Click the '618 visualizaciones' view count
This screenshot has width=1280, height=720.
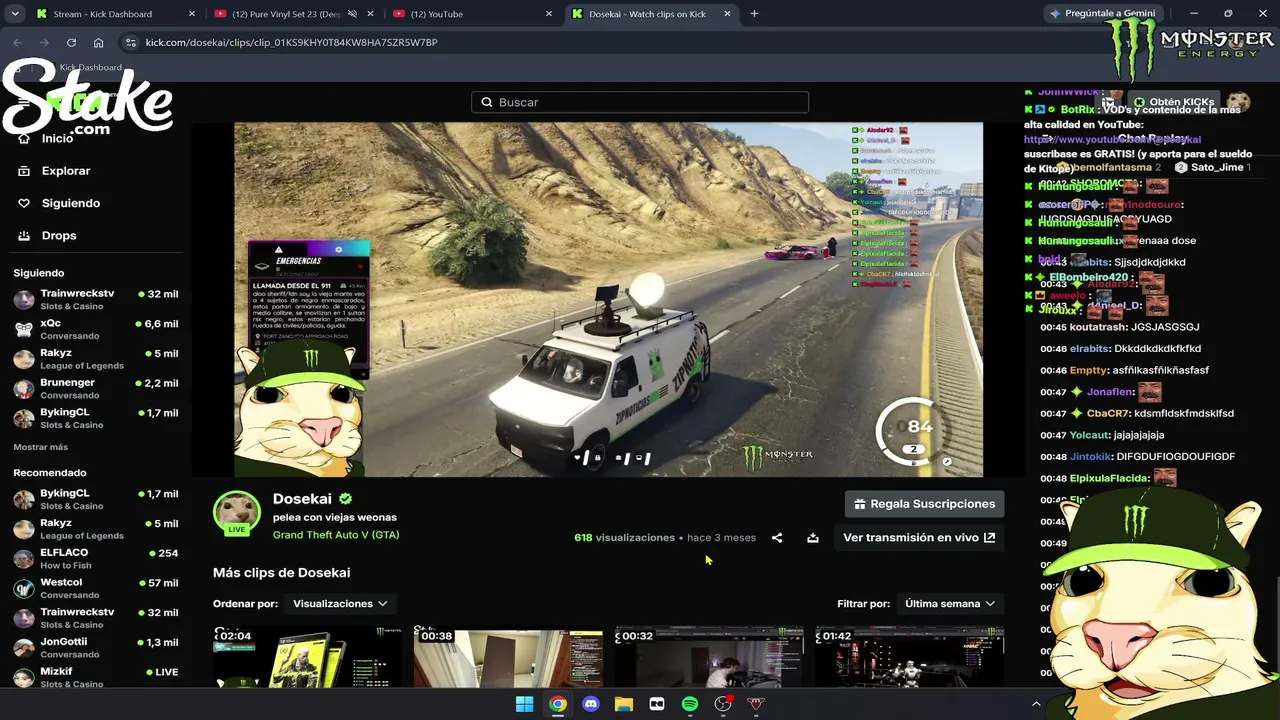click(624, 538)
